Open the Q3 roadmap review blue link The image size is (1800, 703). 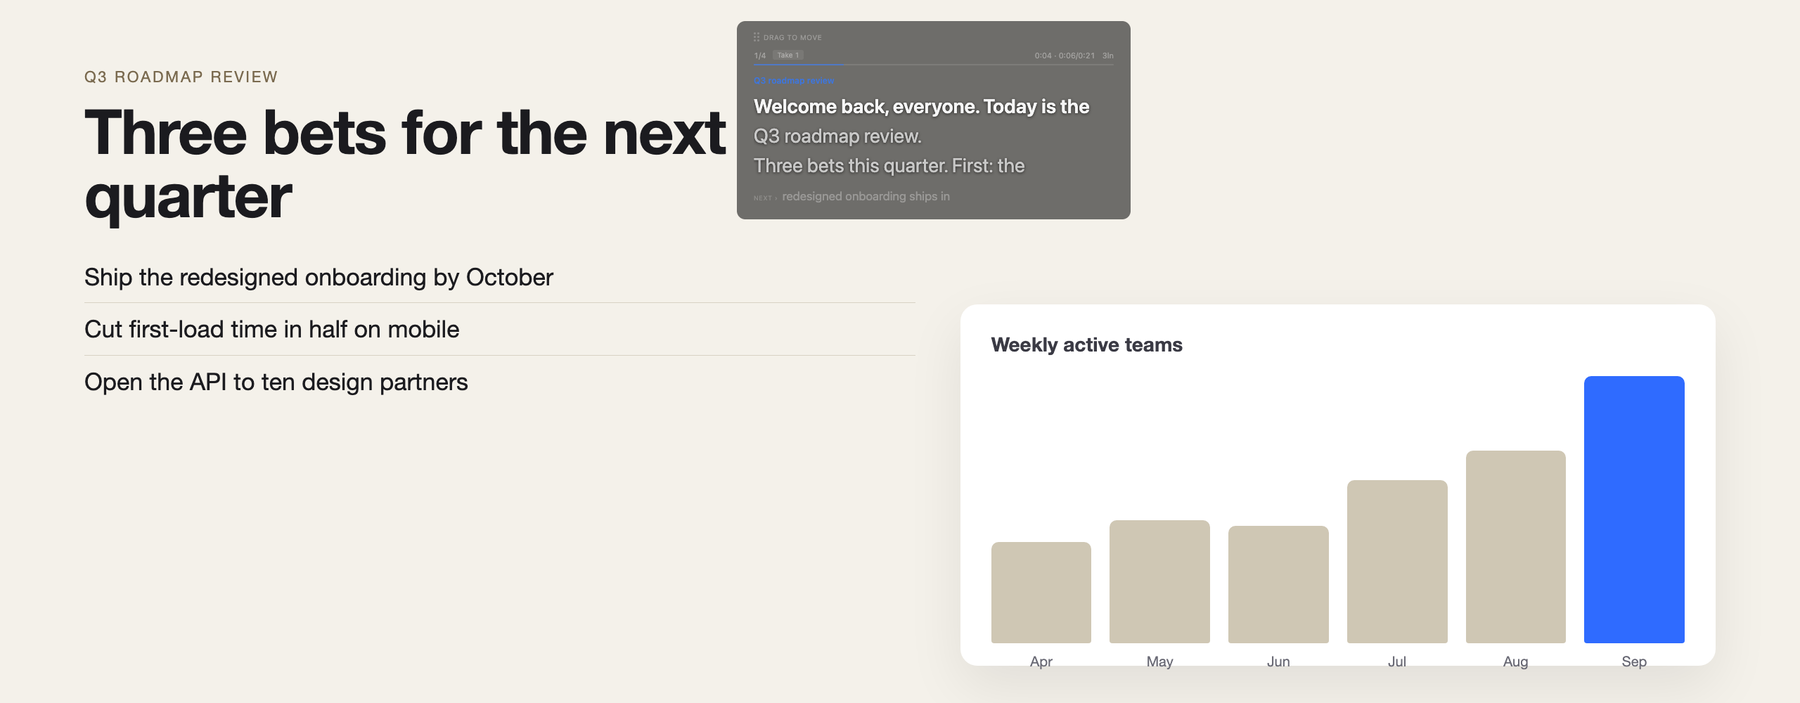point(794,81)
